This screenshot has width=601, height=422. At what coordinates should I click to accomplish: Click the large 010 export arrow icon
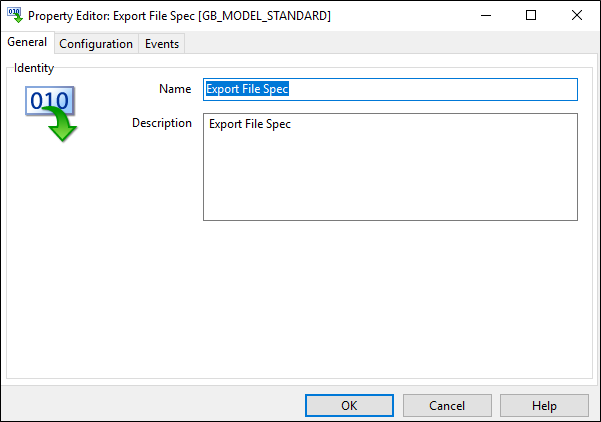(51, 114)
